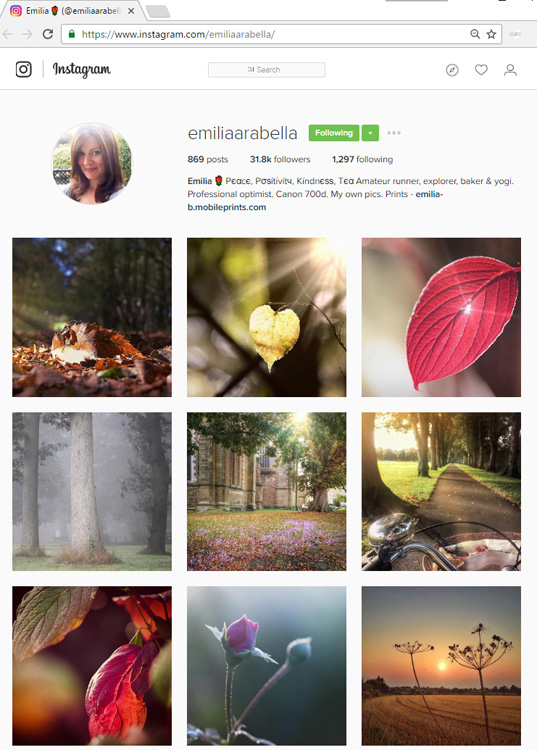Image resolution: width=537 pixels, height=750 pixels.
Task: Open the heart activity notifications icon
Action: pos(481,70)
